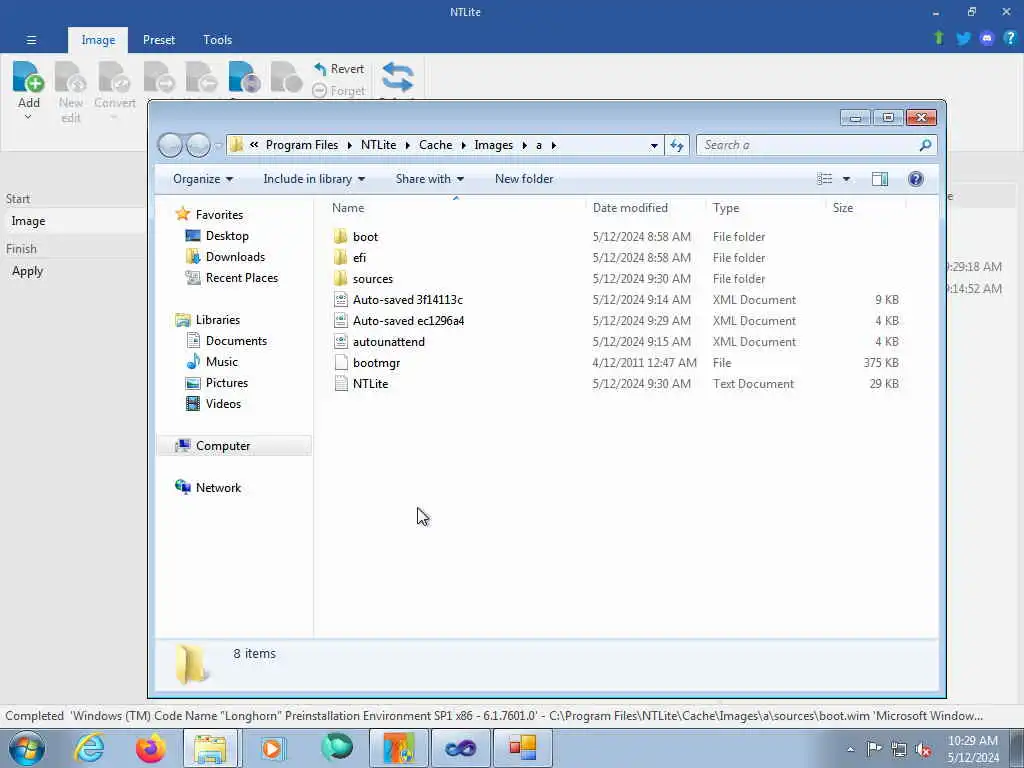Open Downloads in Favorites

pyautogui.click(x=235, y=257)
